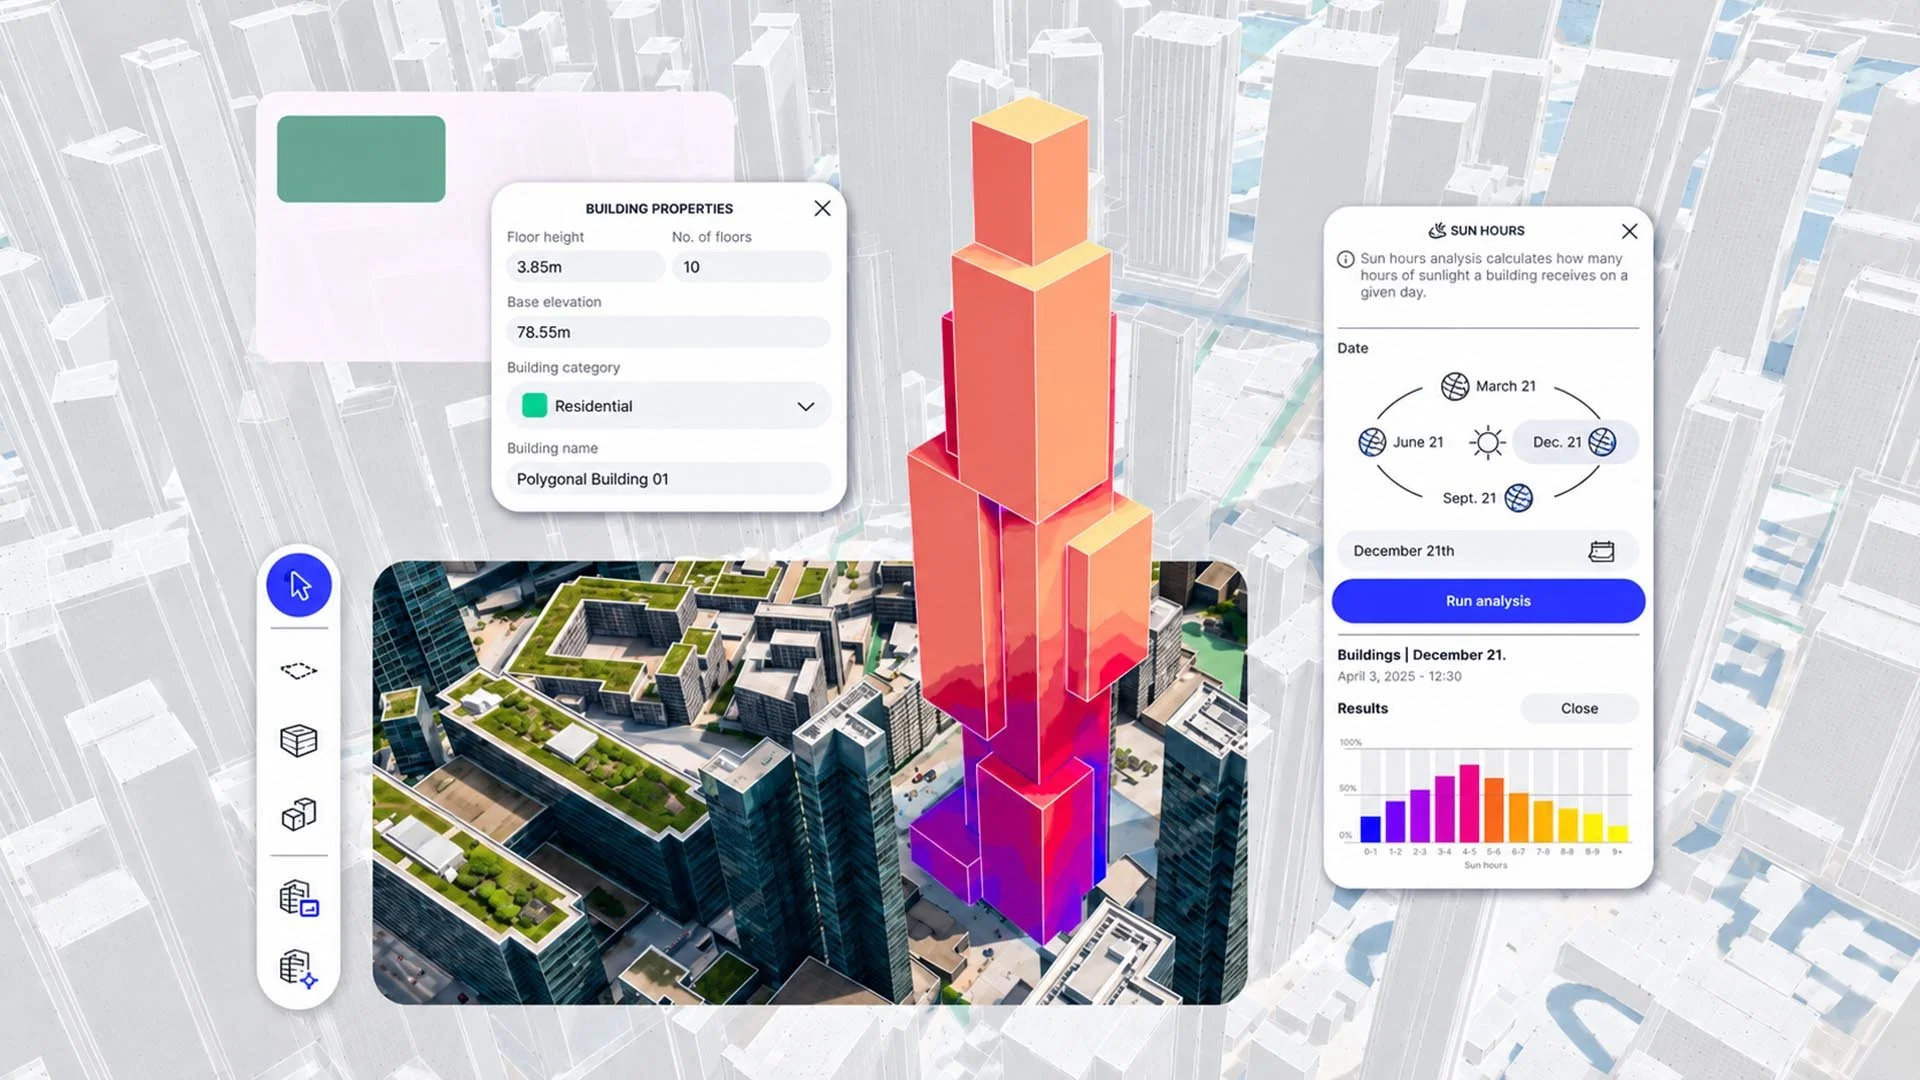The image size is (1920, 1080).
Task: Click the 0-1 sun hours blue bar
Action: click(1370, 829)
